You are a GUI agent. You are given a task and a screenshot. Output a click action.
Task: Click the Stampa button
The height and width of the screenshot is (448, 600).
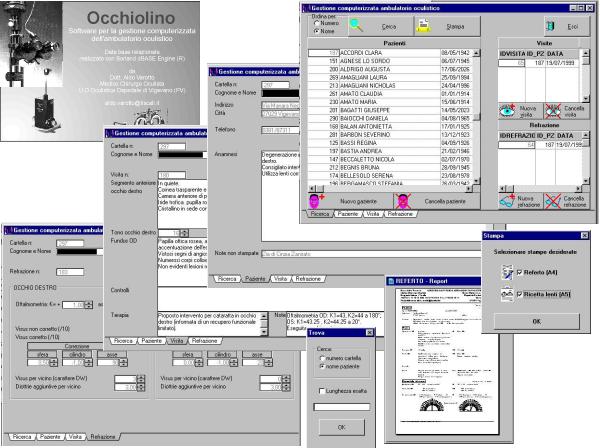pyautogui.click(x=447, y=26)
